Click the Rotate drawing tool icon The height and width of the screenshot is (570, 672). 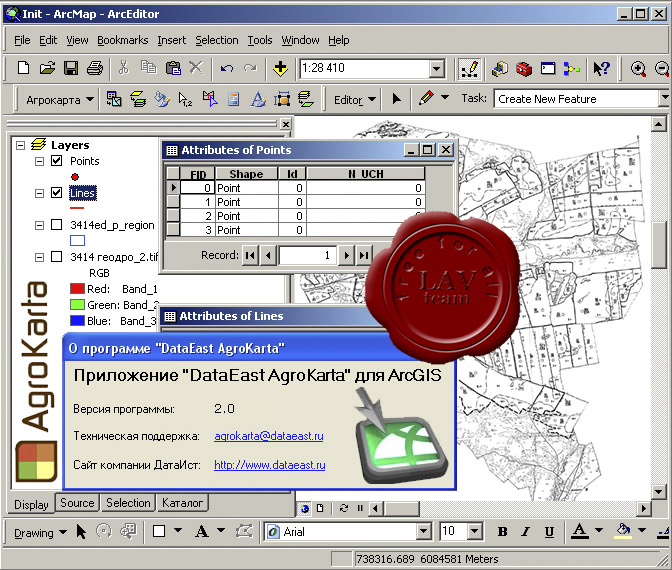point(104,531)
